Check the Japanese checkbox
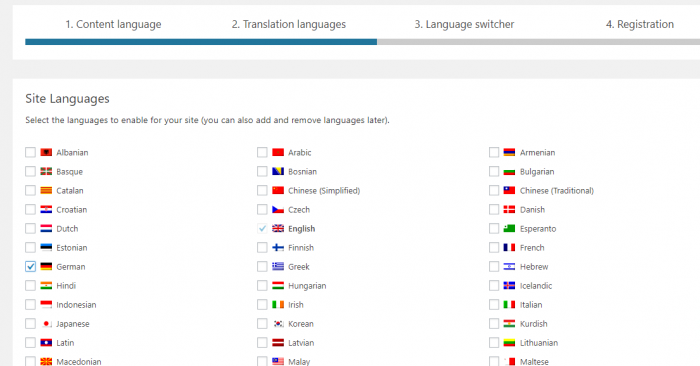This screenshot has width=700, height=366. (30, 324)
